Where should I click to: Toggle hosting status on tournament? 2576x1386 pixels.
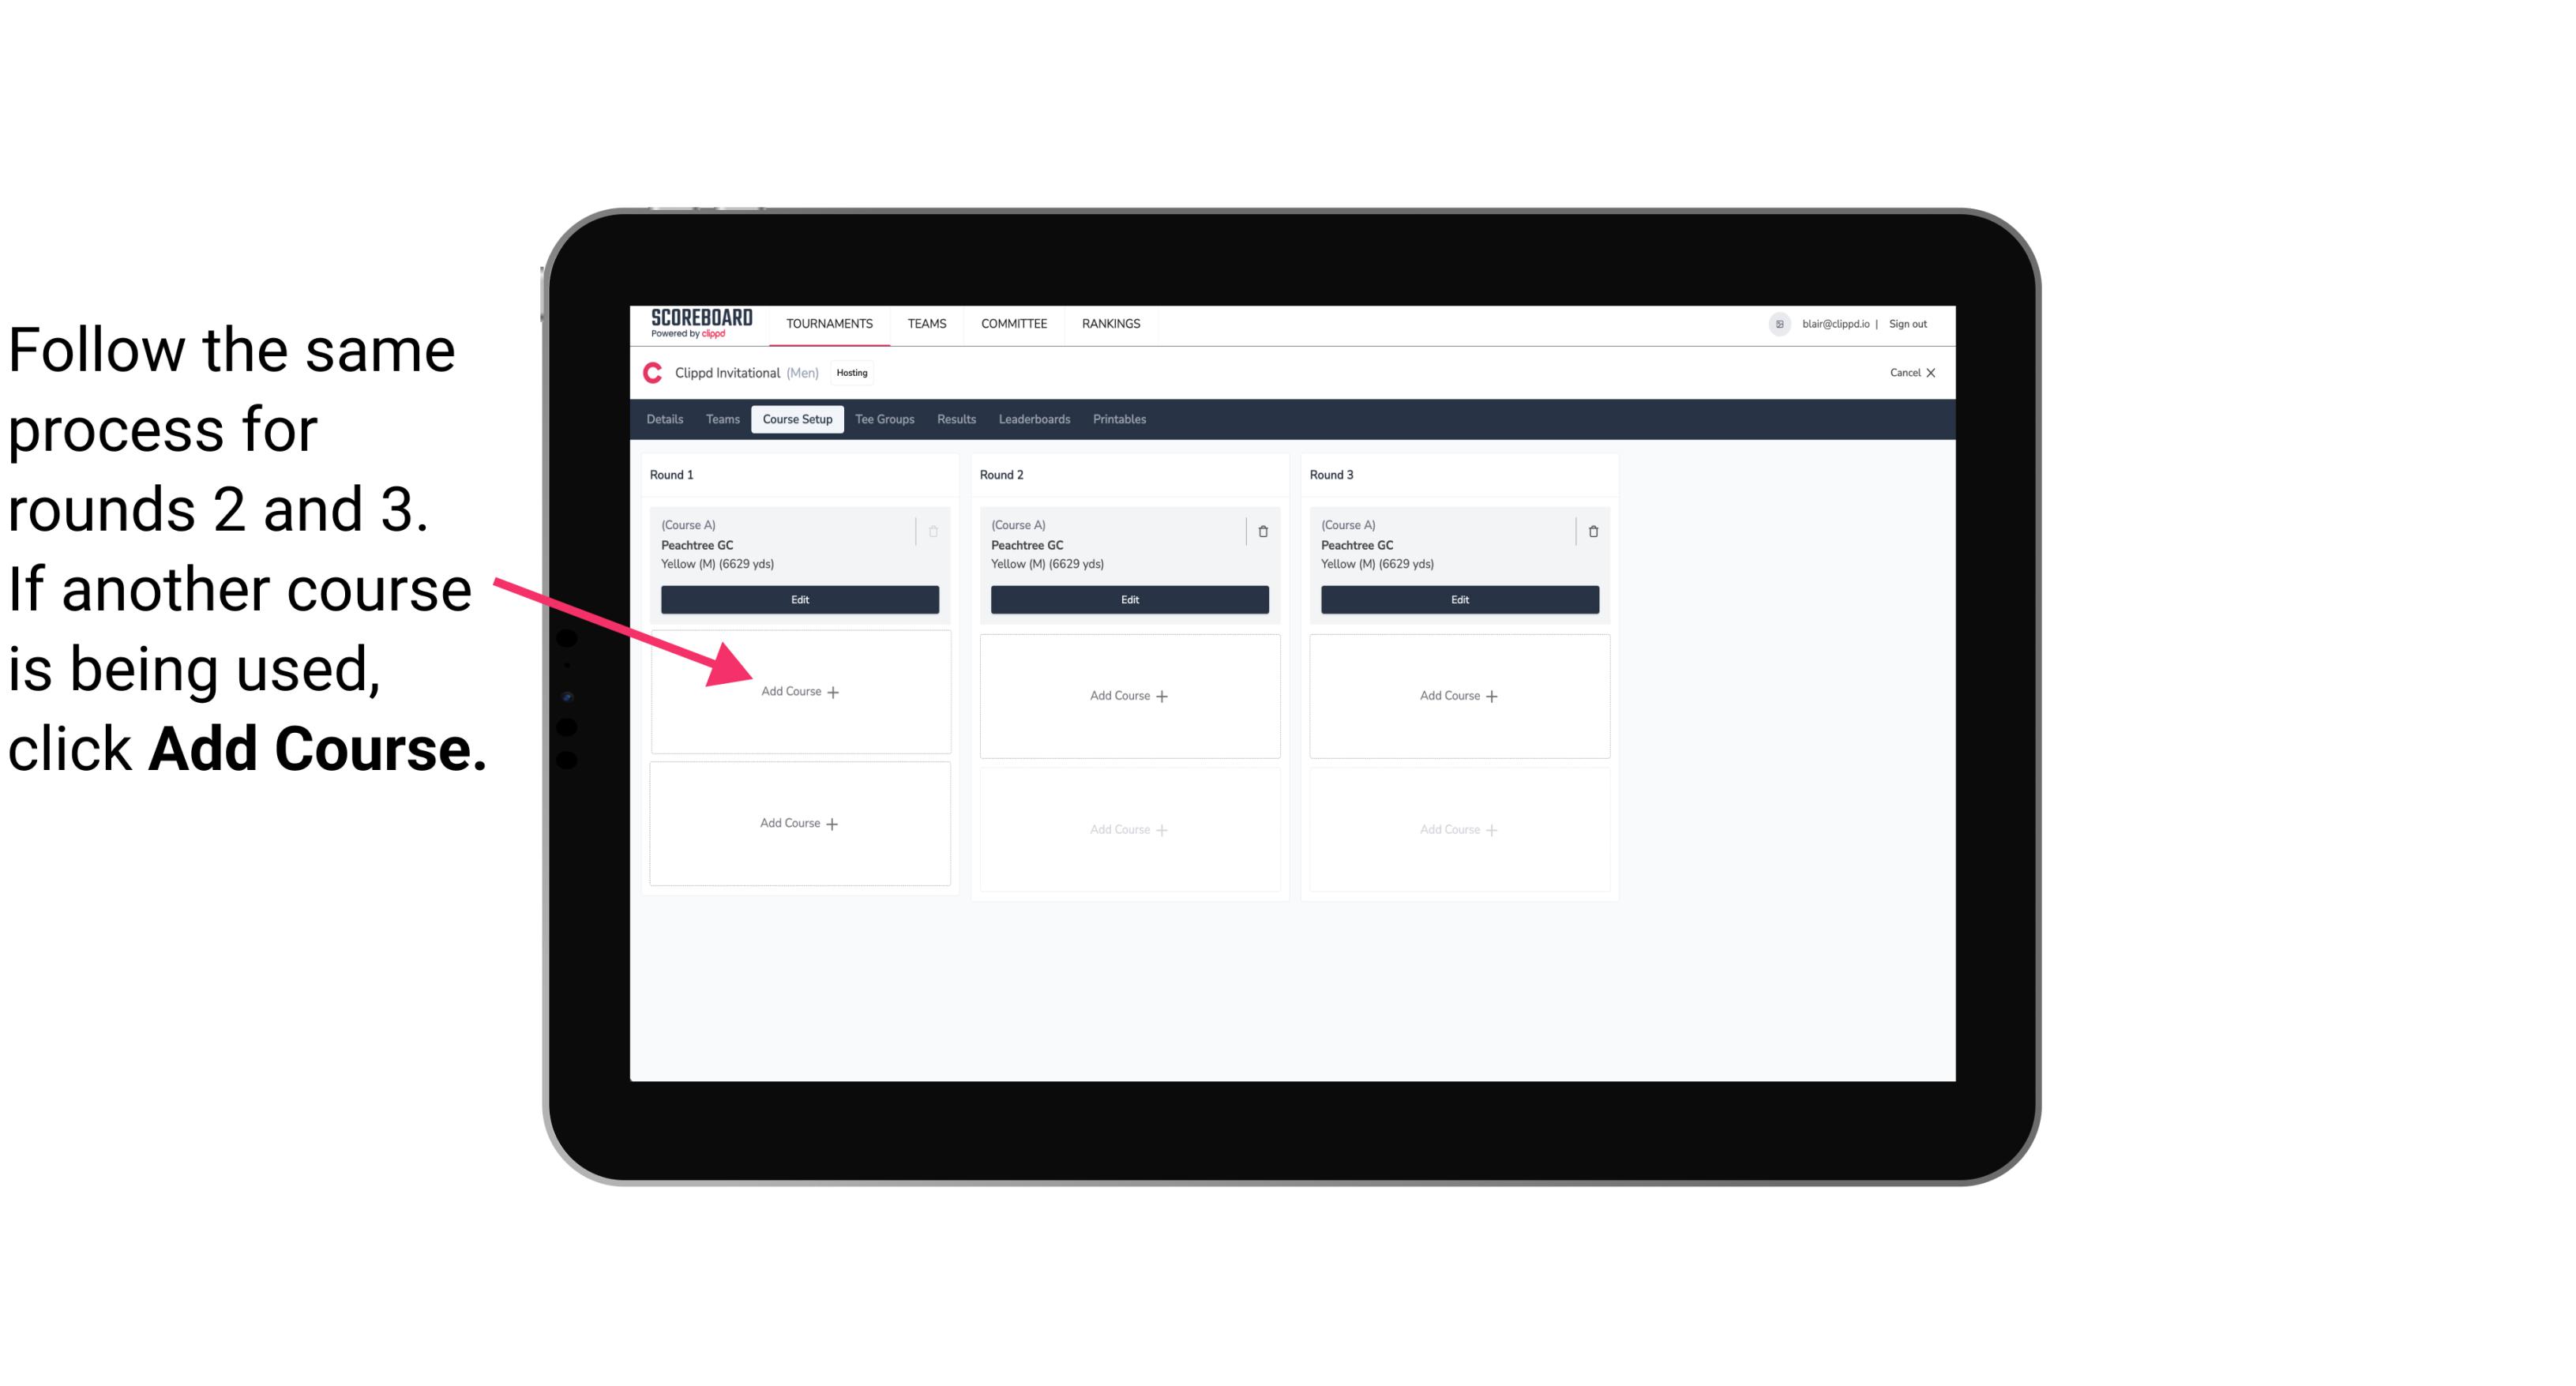(853, 374)
